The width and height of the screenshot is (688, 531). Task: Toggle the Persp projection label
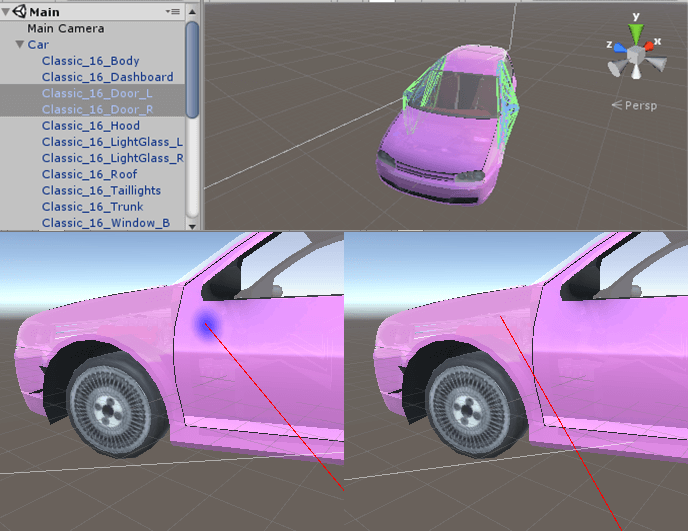634,106
